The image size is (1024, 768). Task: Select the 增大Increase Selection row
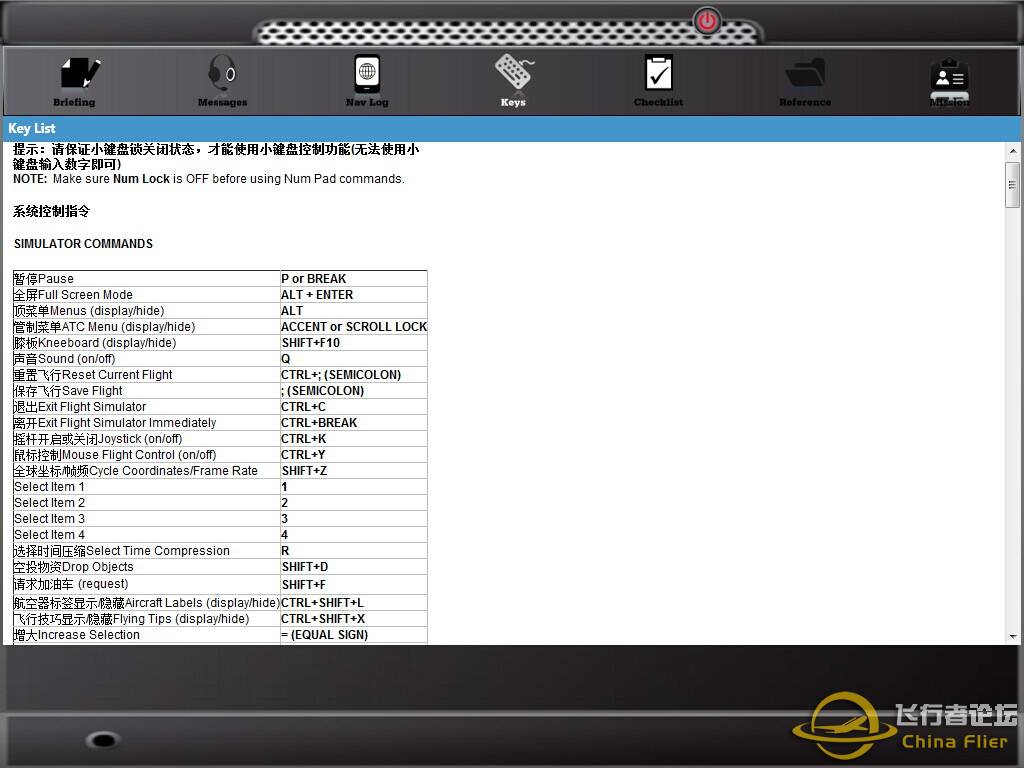click(220, 635)
